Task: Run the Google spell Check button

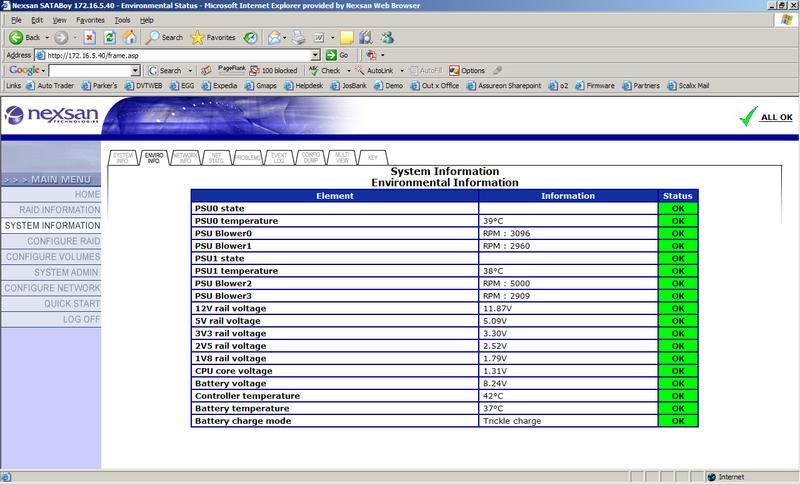Action: (x=324, y=70)
